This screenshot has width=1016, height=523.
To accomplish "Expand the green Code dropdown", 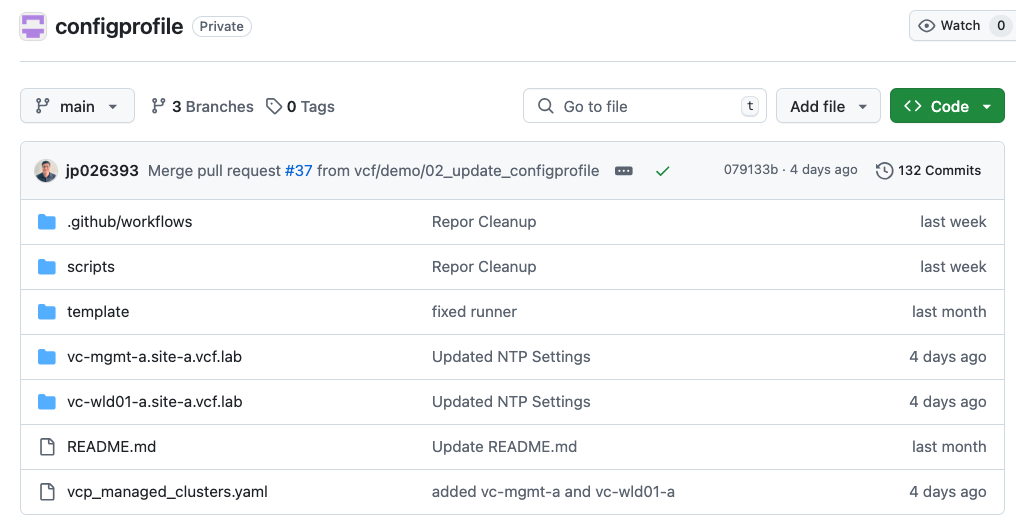I will tap(947, 106).
